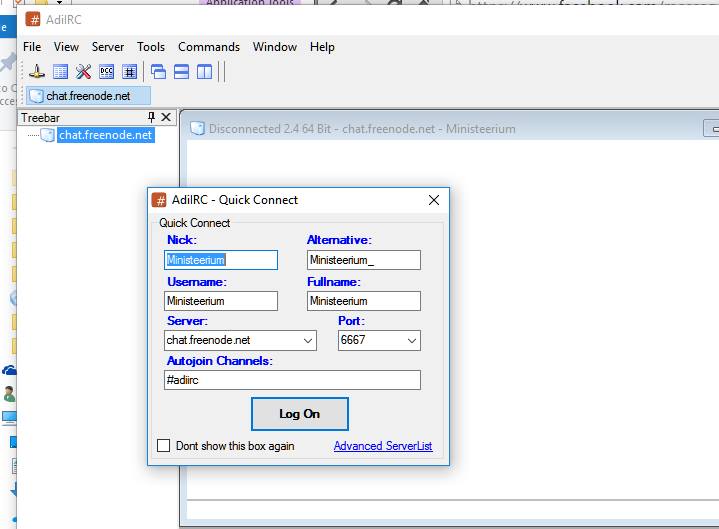Expand the Port dropdown
Image resolution: width=719 pixels, height=529 pixels.
coord(412,341)
